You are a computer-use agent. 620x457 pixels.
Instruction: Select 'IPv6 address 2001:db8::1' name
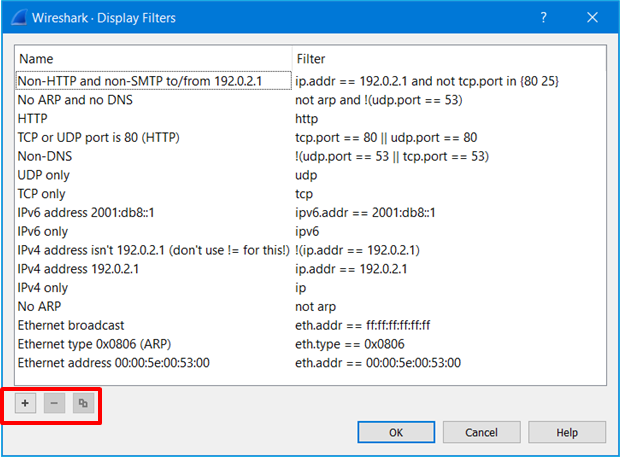tap(86, 213)
